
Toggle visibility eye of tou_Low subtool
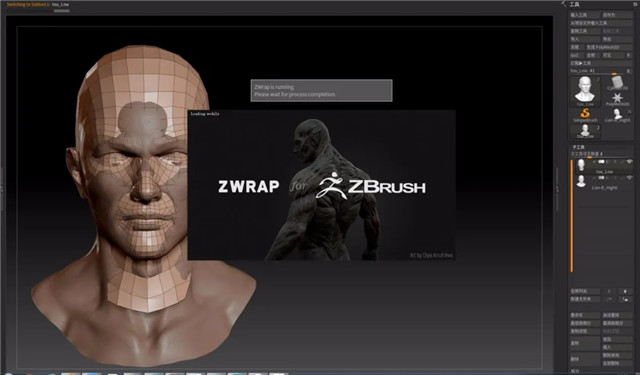tap(629, 162)
